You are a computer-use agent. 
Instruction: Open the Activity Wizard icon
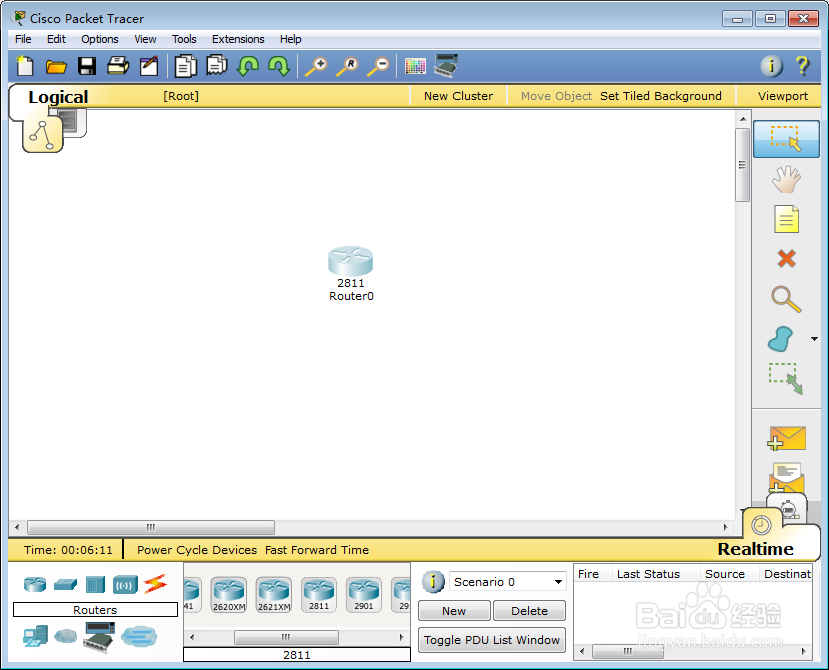pos(149,66)
